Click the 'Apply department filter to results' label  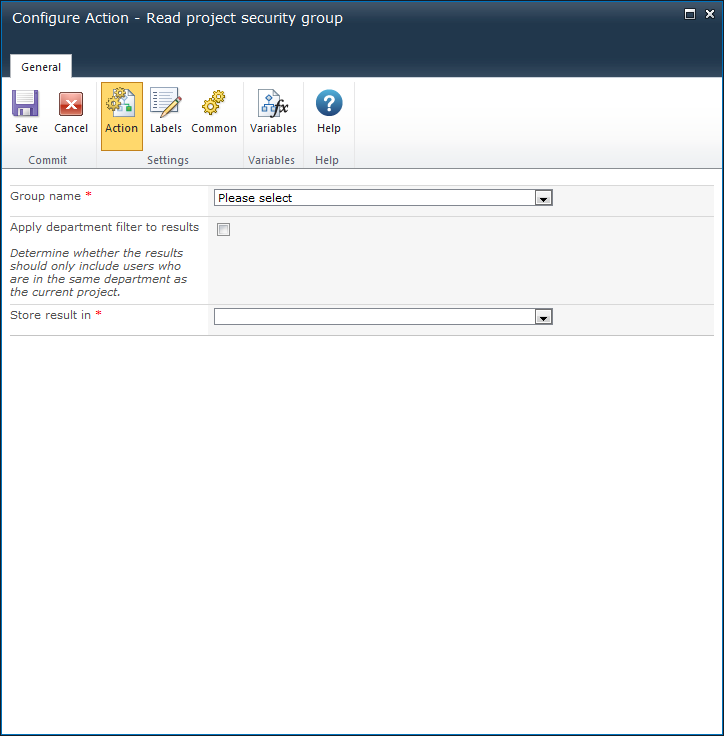[x=104, y=227]
